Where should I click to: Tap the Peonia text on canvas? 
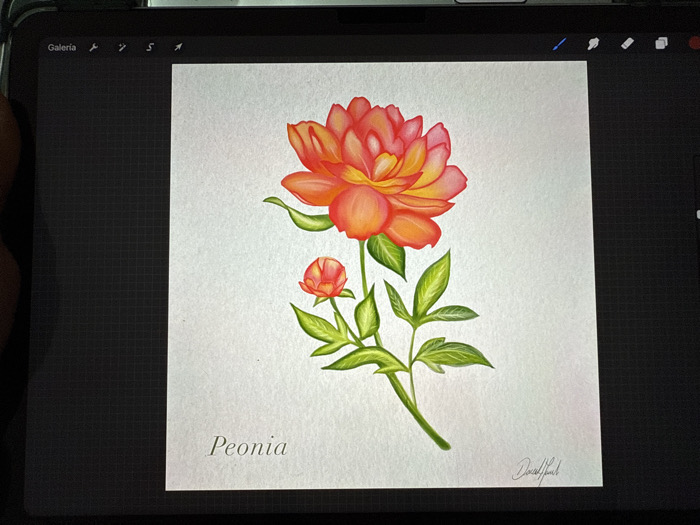point(248,446)
